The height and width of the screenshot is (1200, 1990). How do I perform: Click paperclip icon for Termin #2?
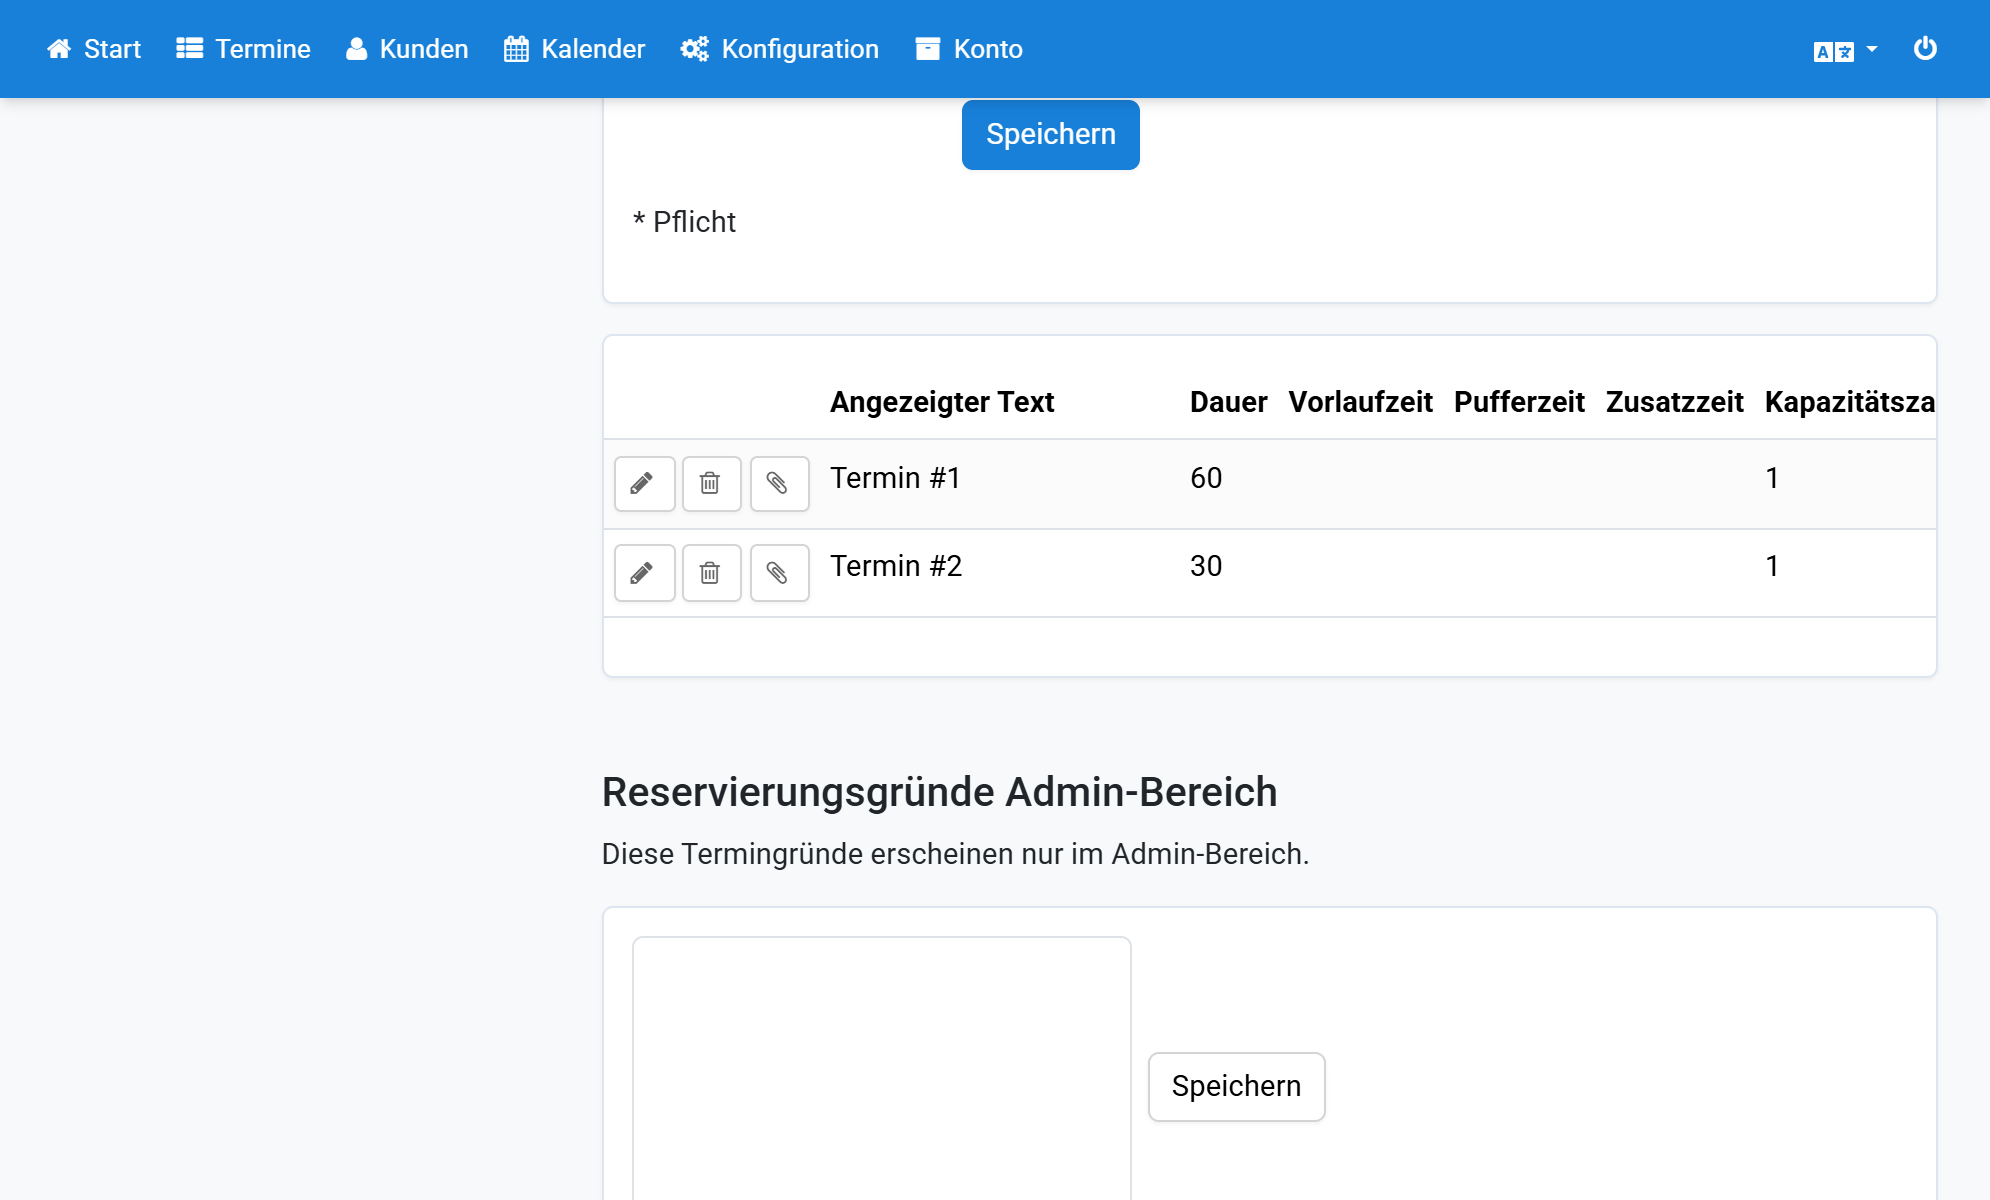pos(779,573)
